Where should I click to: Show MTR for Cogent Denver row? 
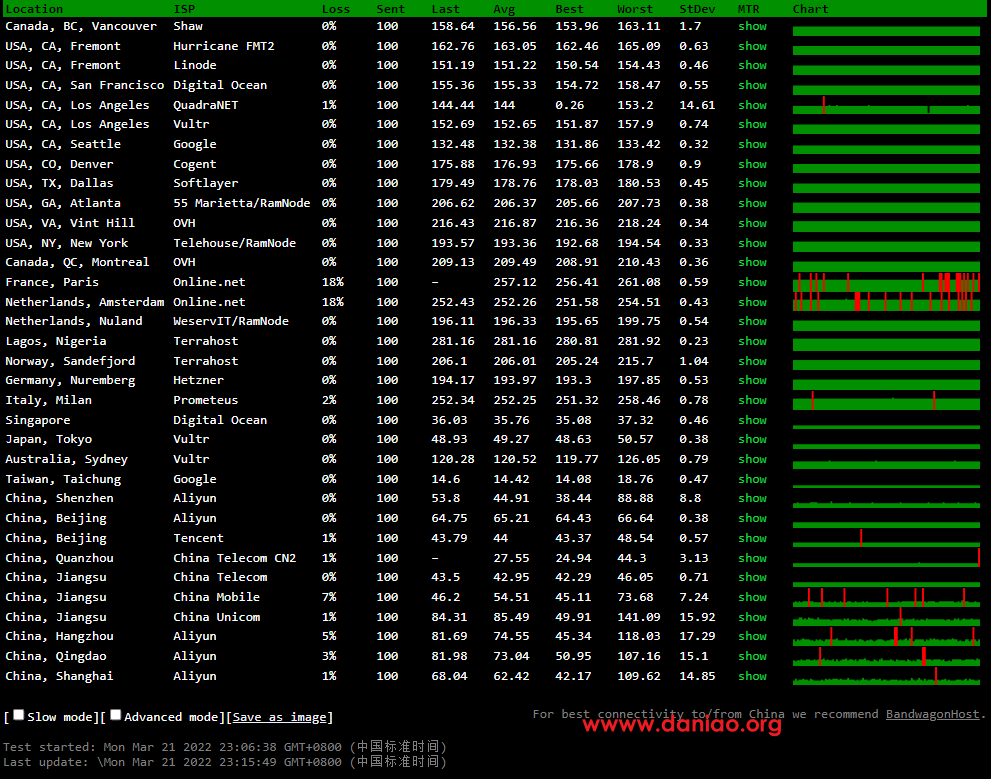pos(752,164)
